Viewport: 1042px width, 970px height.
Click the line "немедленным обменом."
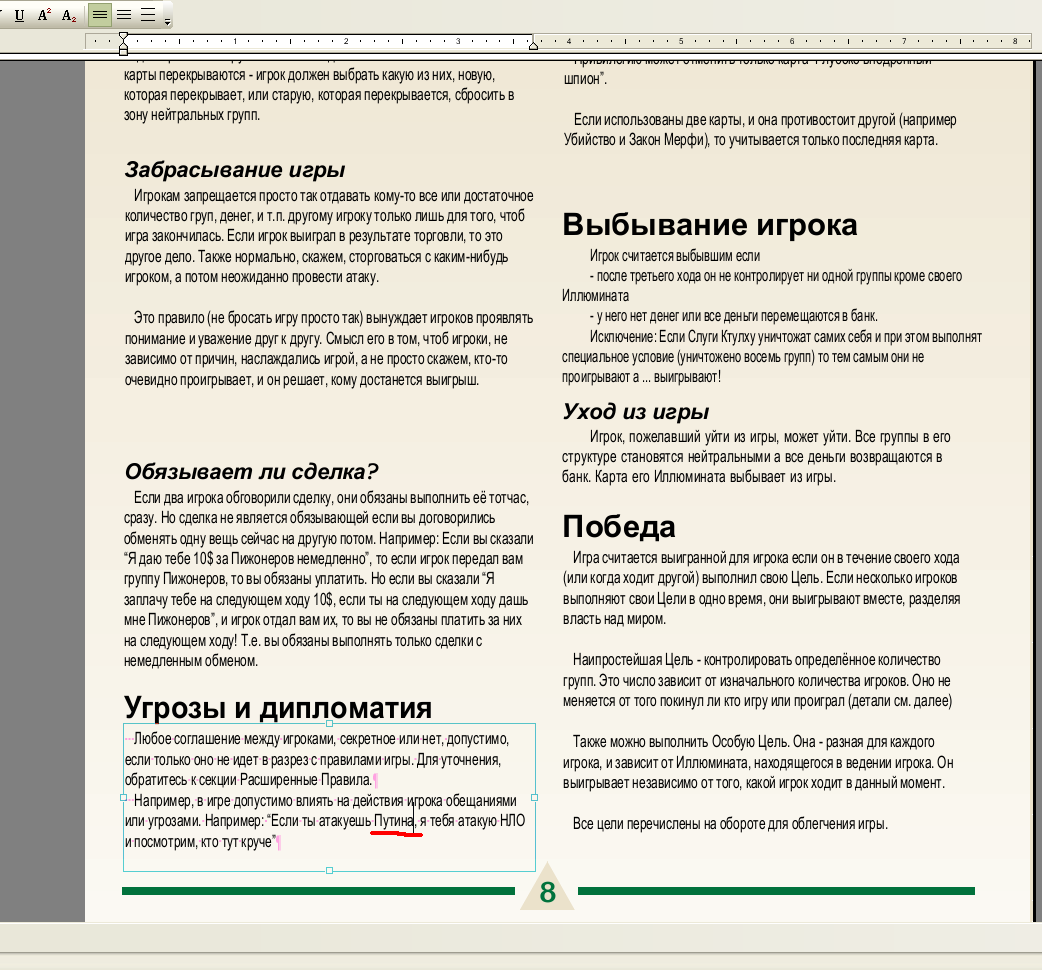point(191,661)
